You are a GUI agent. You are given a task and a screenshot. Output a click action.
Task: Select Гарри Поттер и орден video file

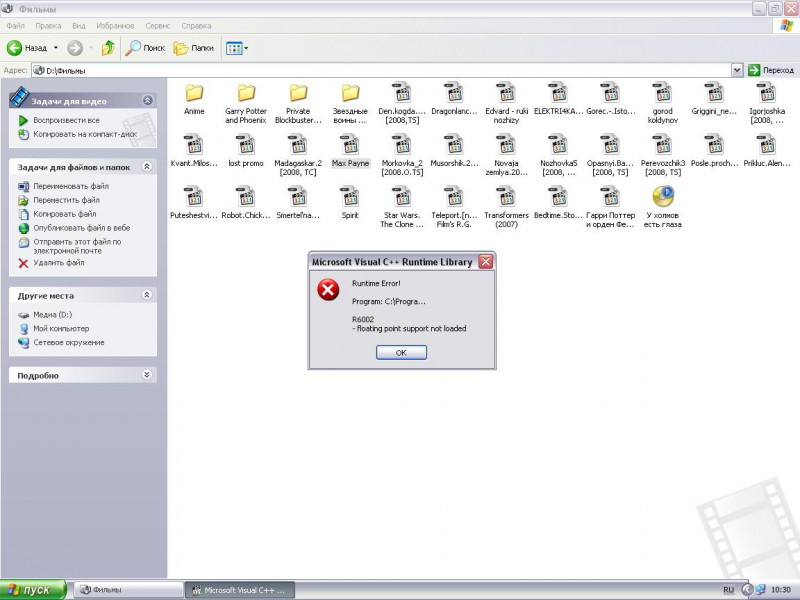pyautogui.click(x=610, y=207)
